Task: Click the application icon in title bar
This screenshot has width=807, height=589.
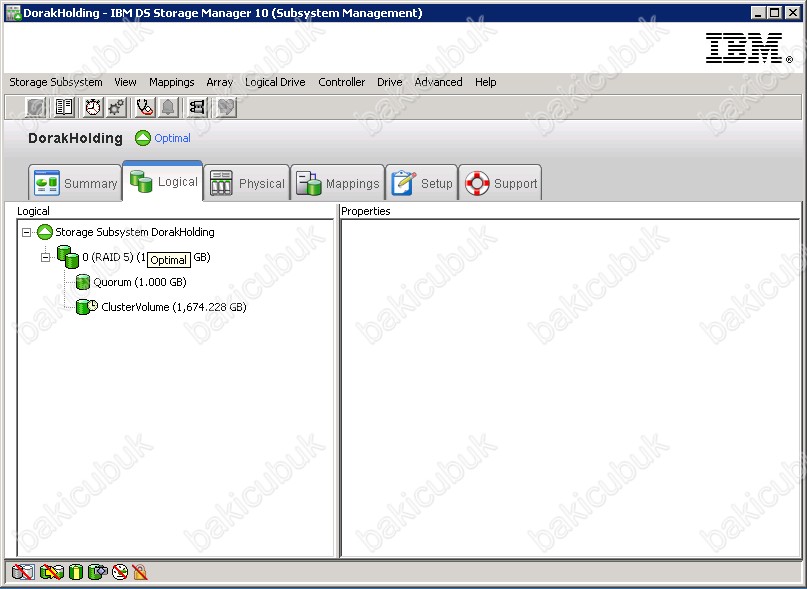Action: (x=13, y=13)
